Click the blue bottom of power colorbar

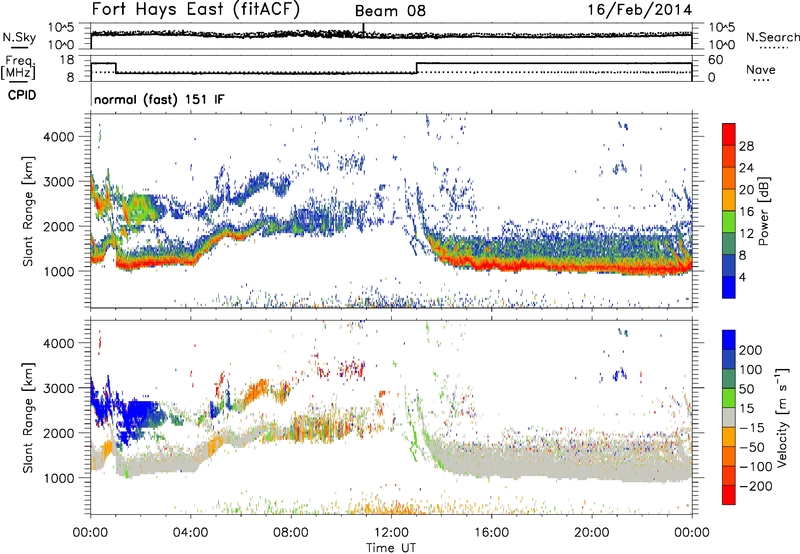[x=729, y=287]
